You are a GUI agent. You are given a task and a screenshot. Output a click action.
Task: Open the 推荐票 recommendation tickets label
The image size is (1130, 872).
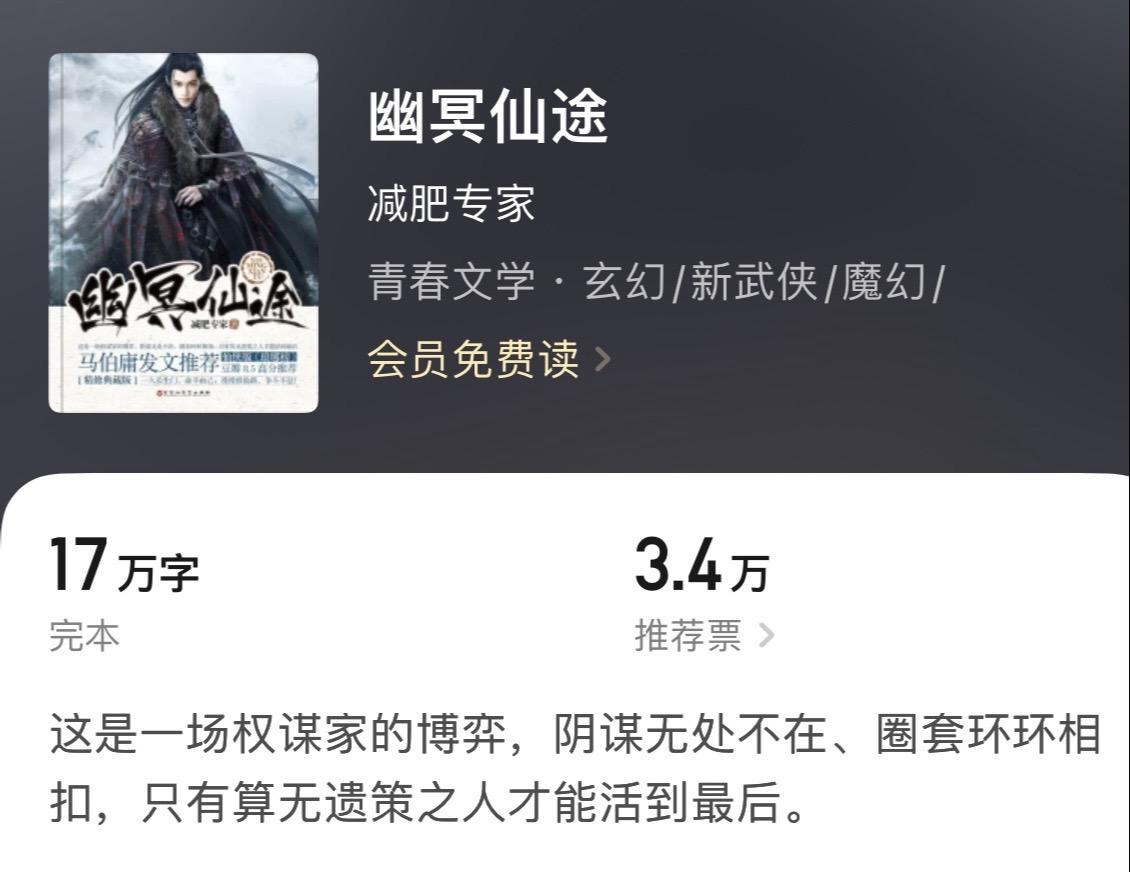tap(688, 636)
